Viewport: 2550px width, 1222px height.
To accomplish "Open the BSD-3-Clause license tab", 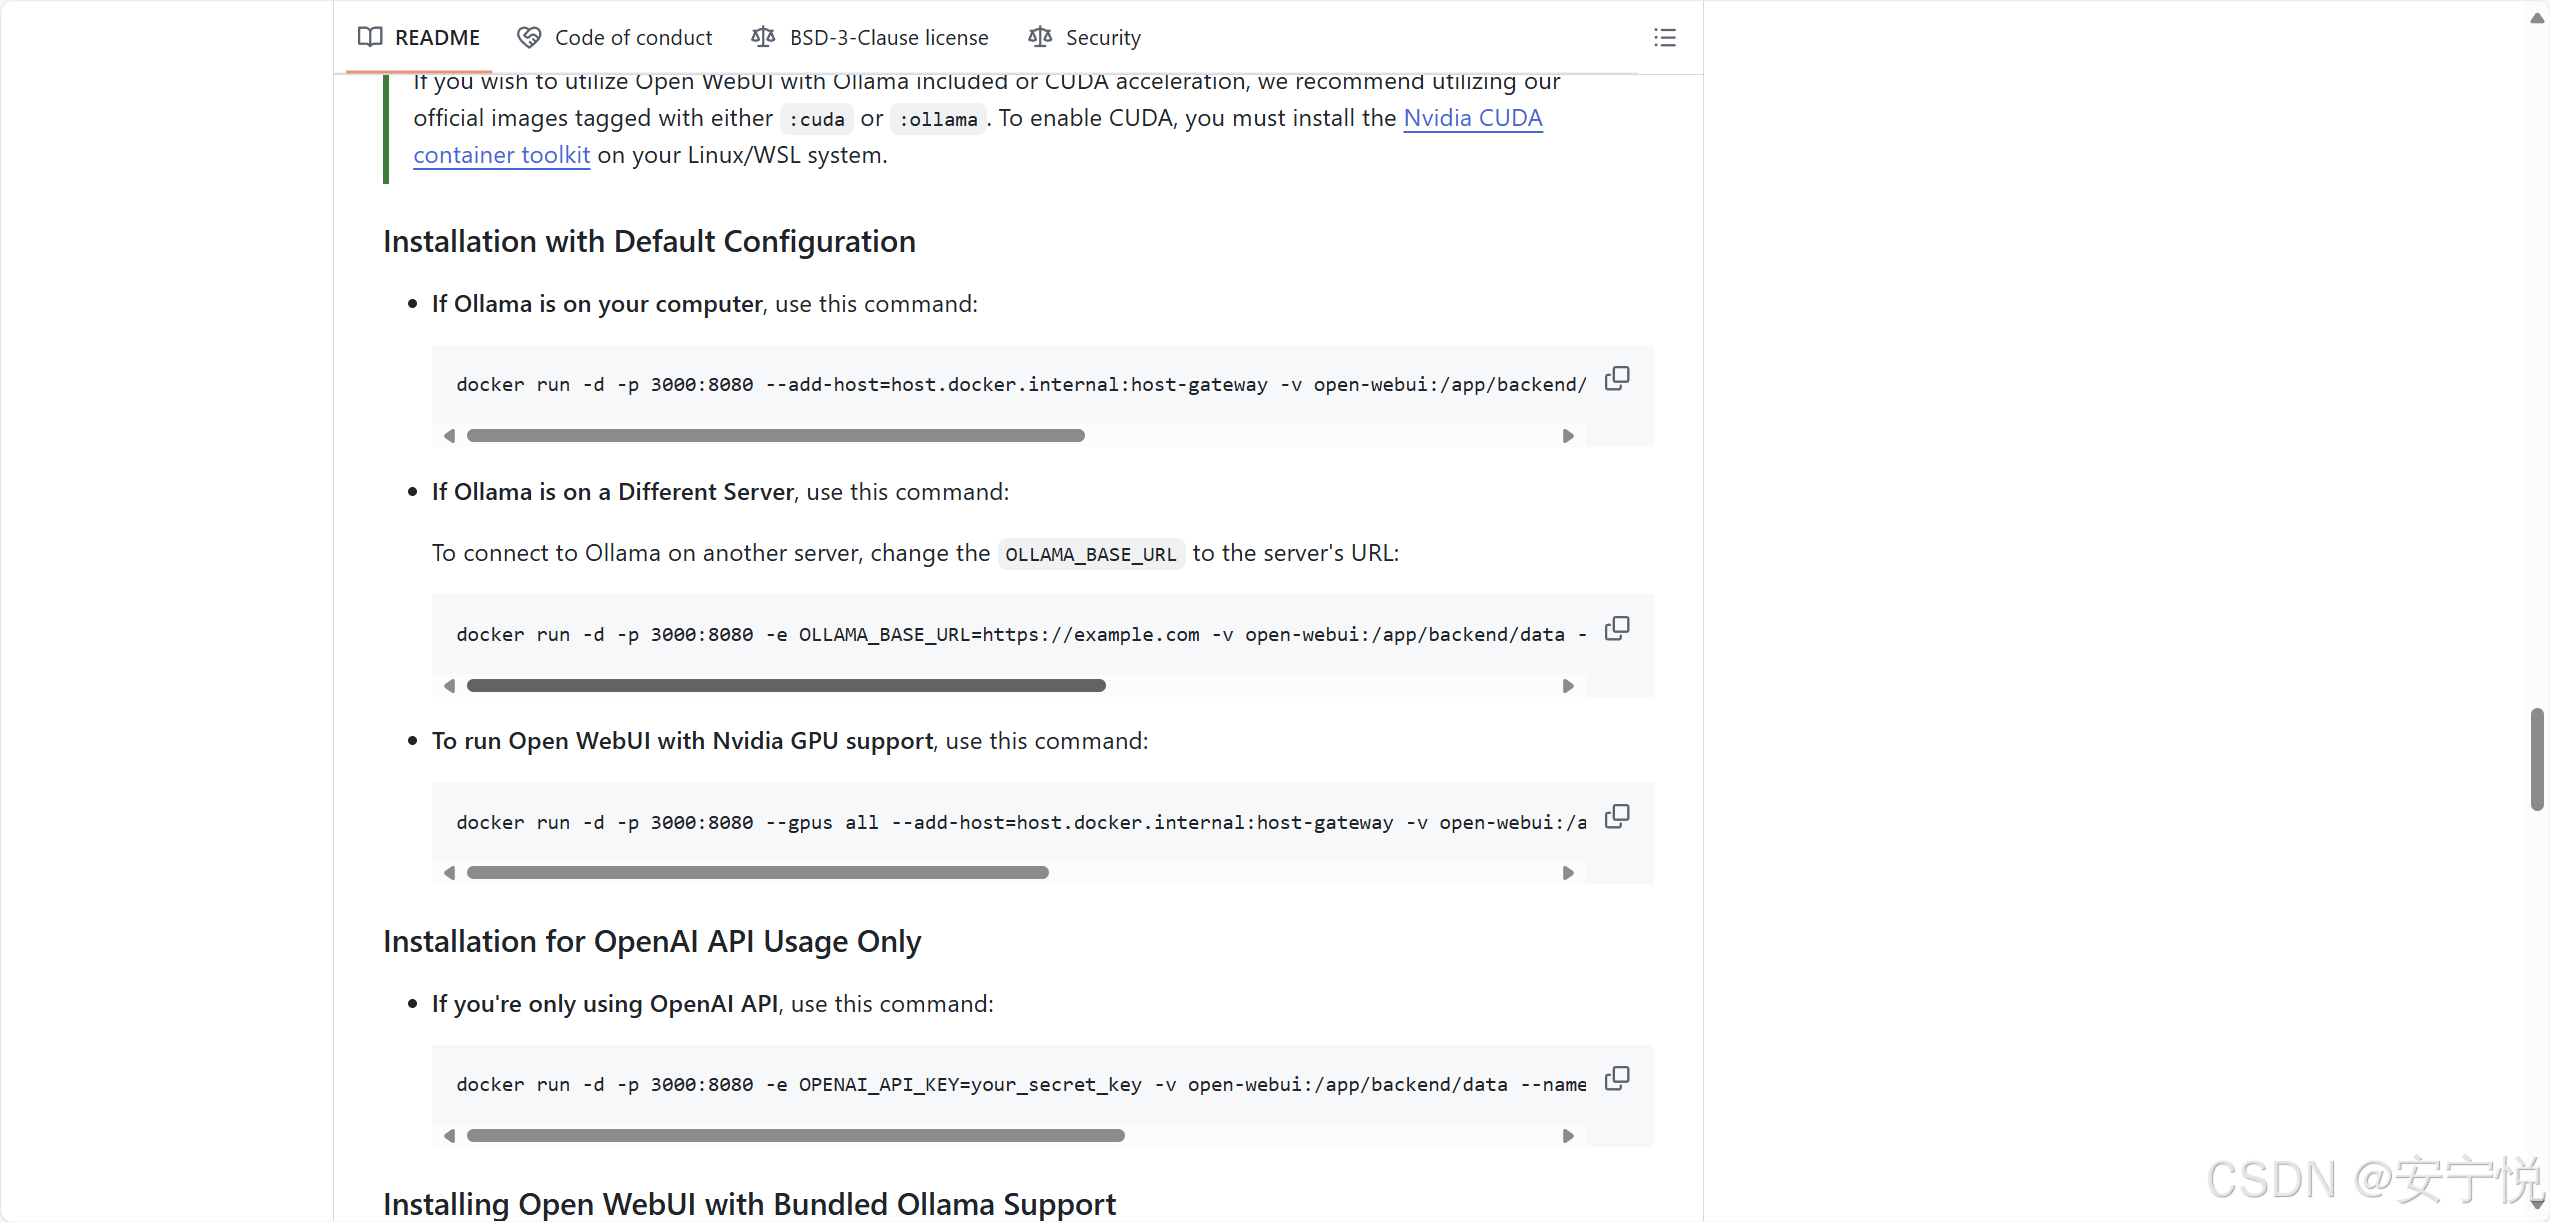I will (x=869, y=37).
